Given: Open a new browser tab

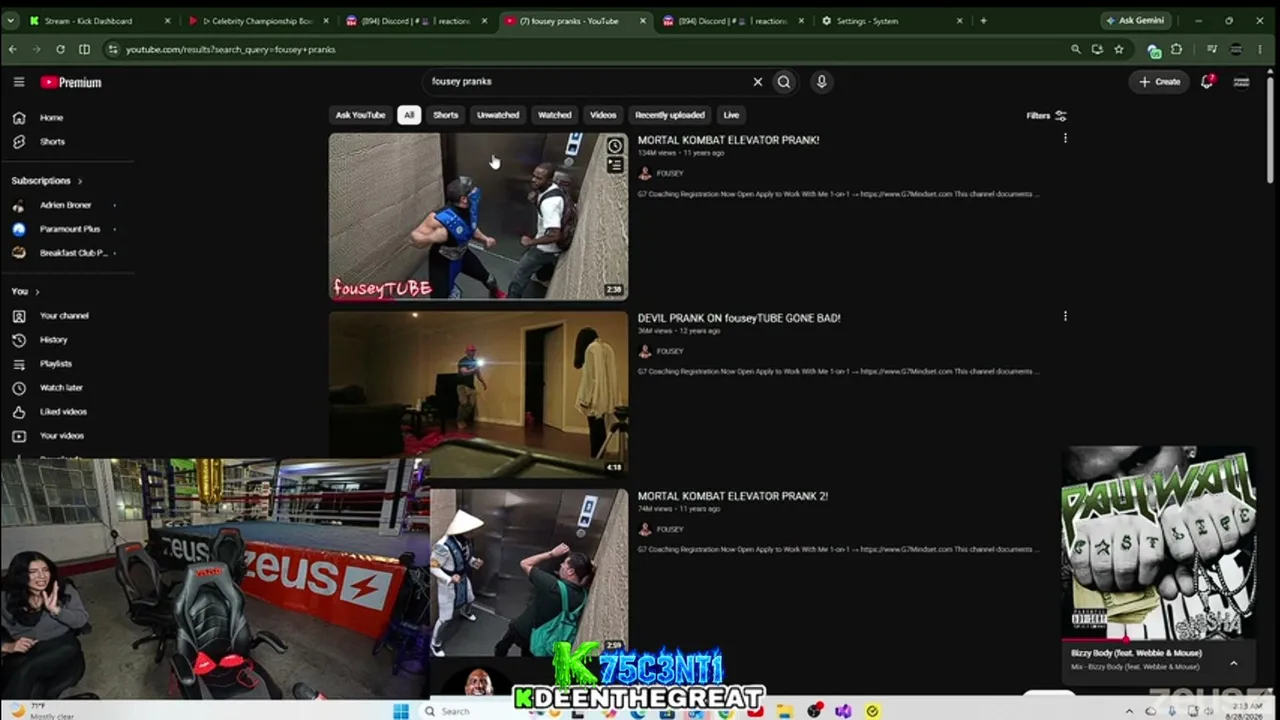Looking at the screenshot, I should pyautogui.click(x=983, y=20).
